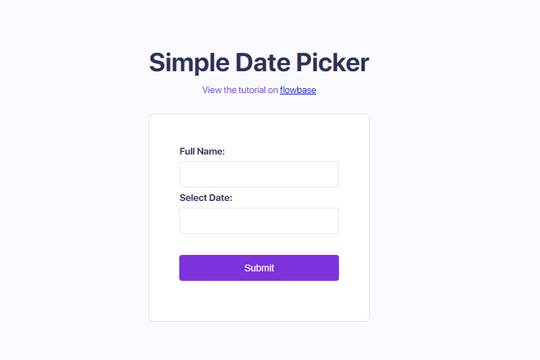Click the word "Picker" in the title
540x360 pixels.
pos(333,62)
